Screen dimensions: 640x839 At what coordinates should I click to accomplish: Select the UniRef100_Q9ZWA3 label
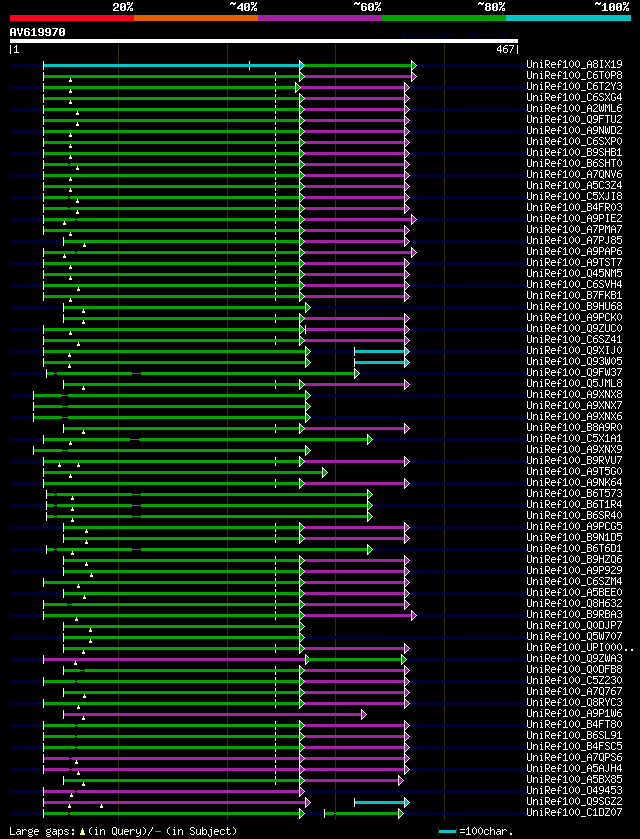574,658
